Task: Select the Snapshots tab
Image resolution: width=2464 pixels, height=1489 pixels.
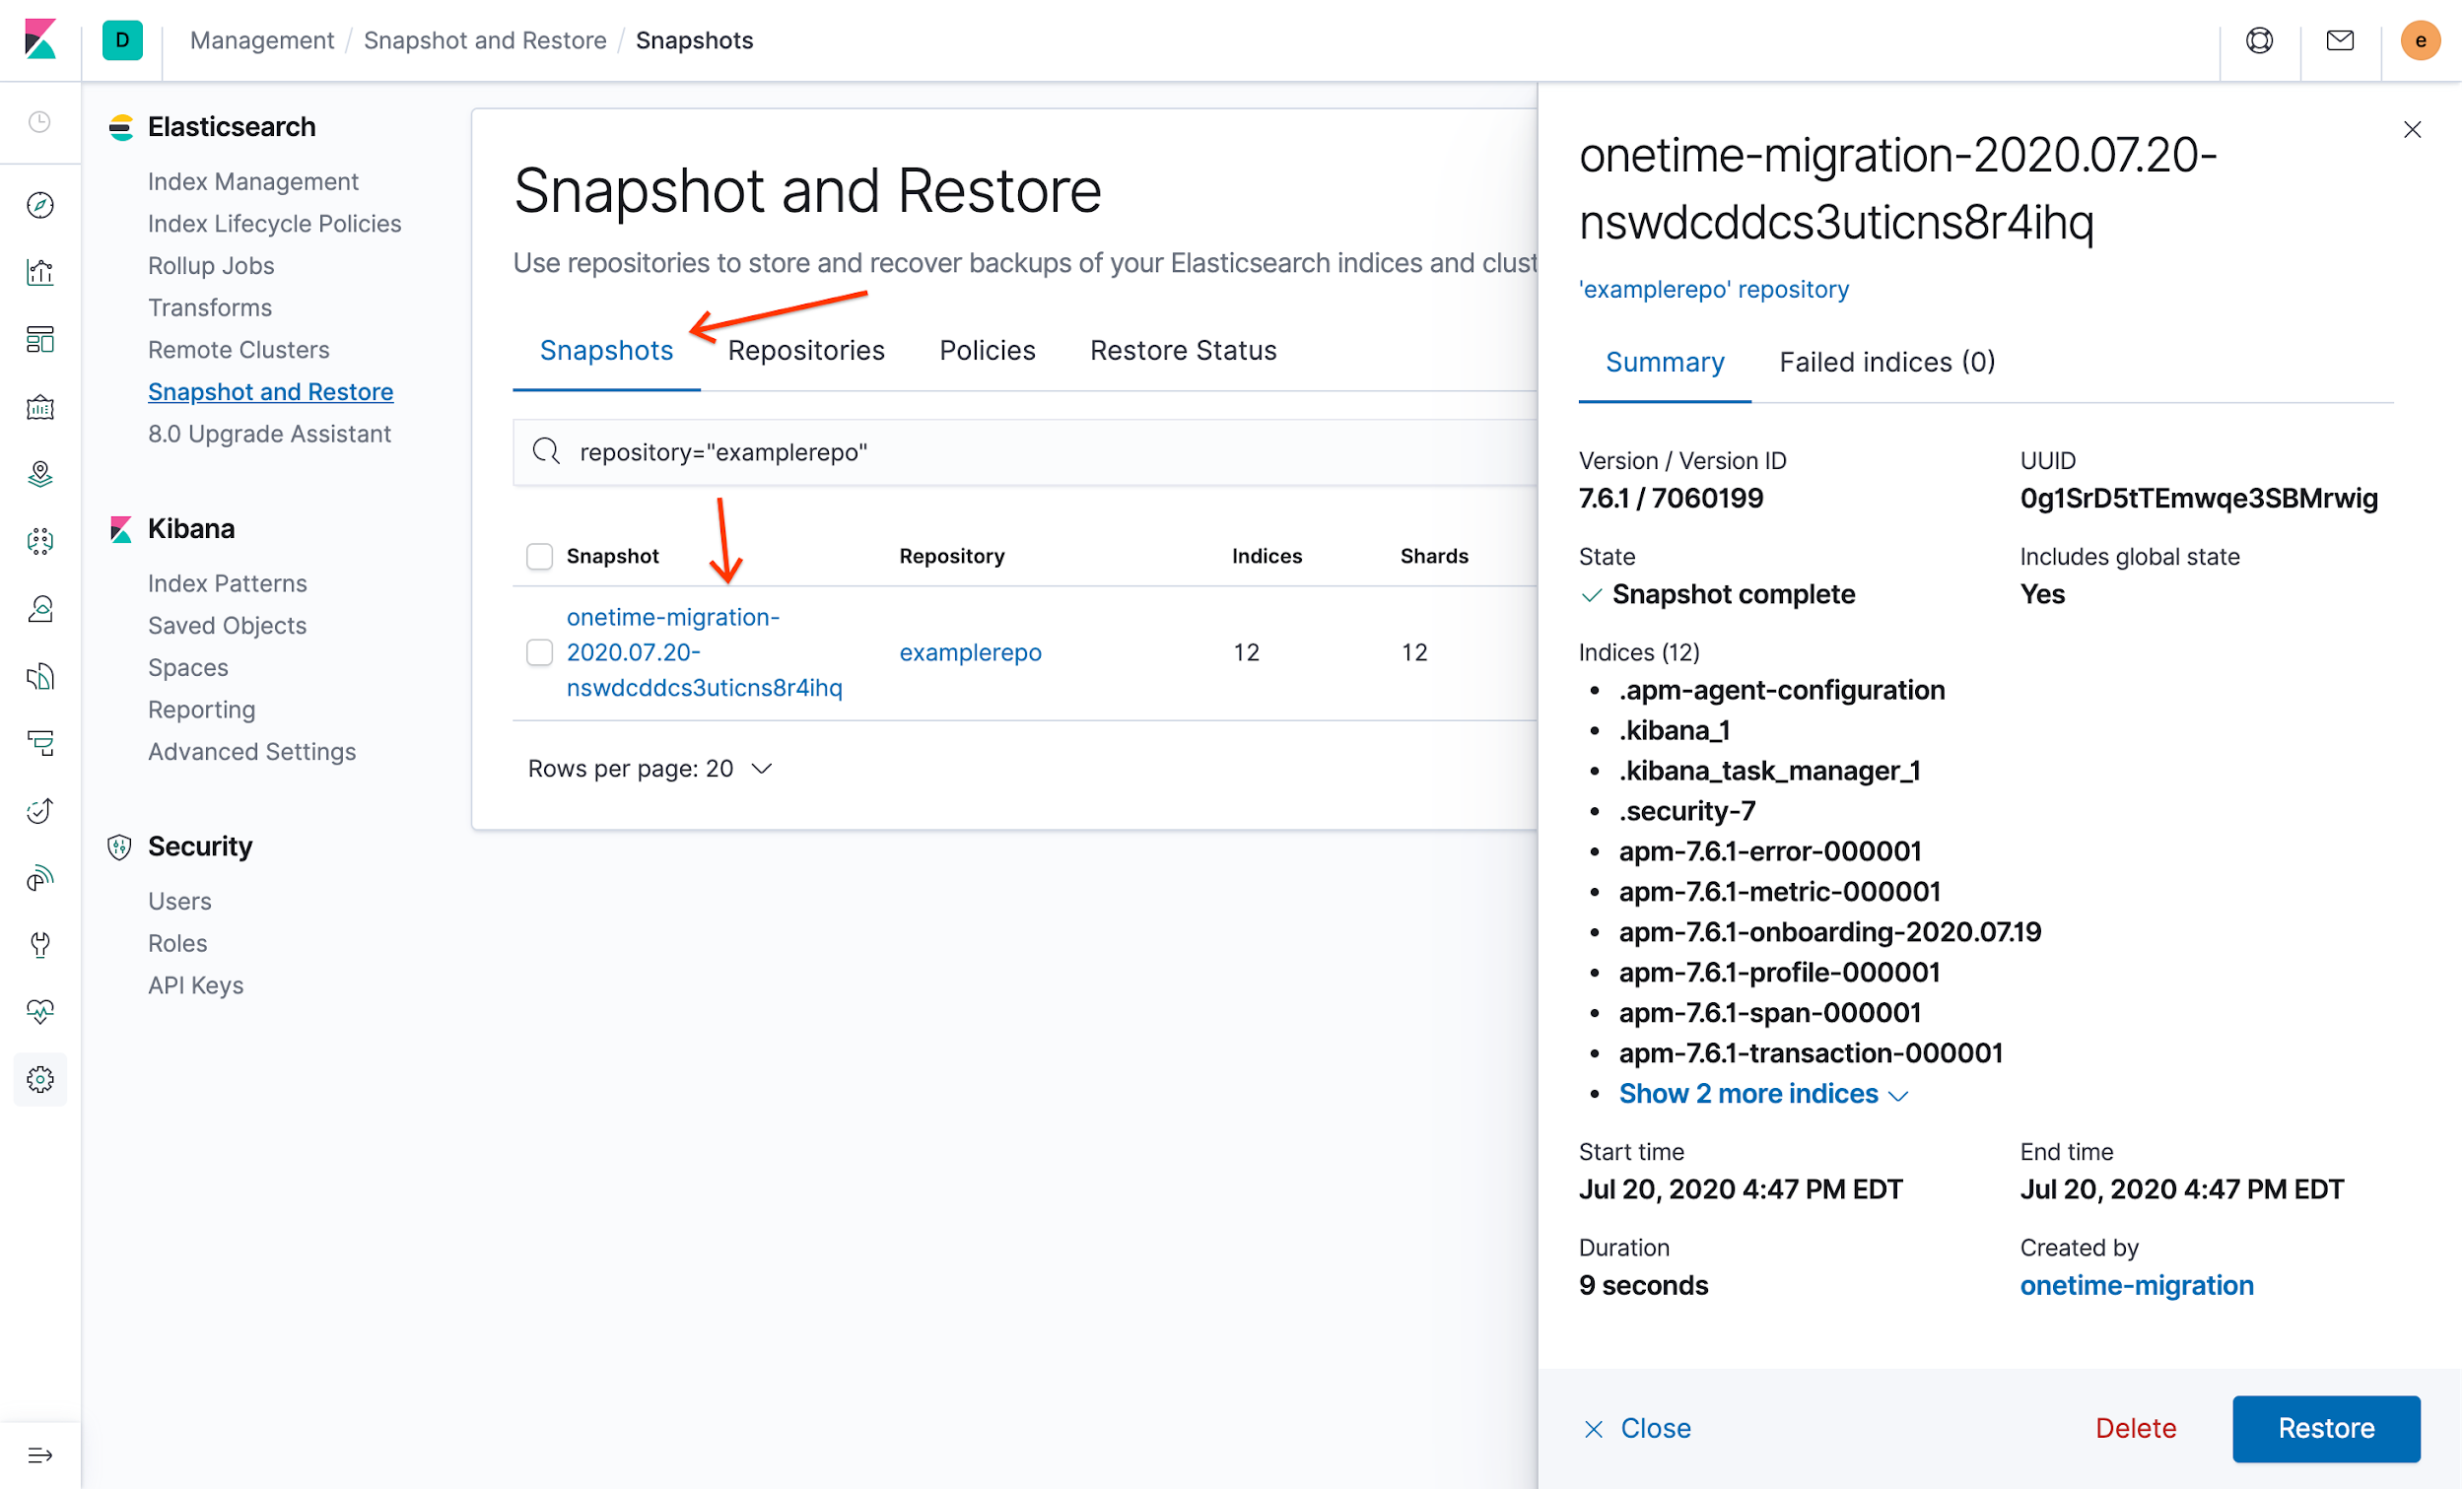Action: click(605, 350)
